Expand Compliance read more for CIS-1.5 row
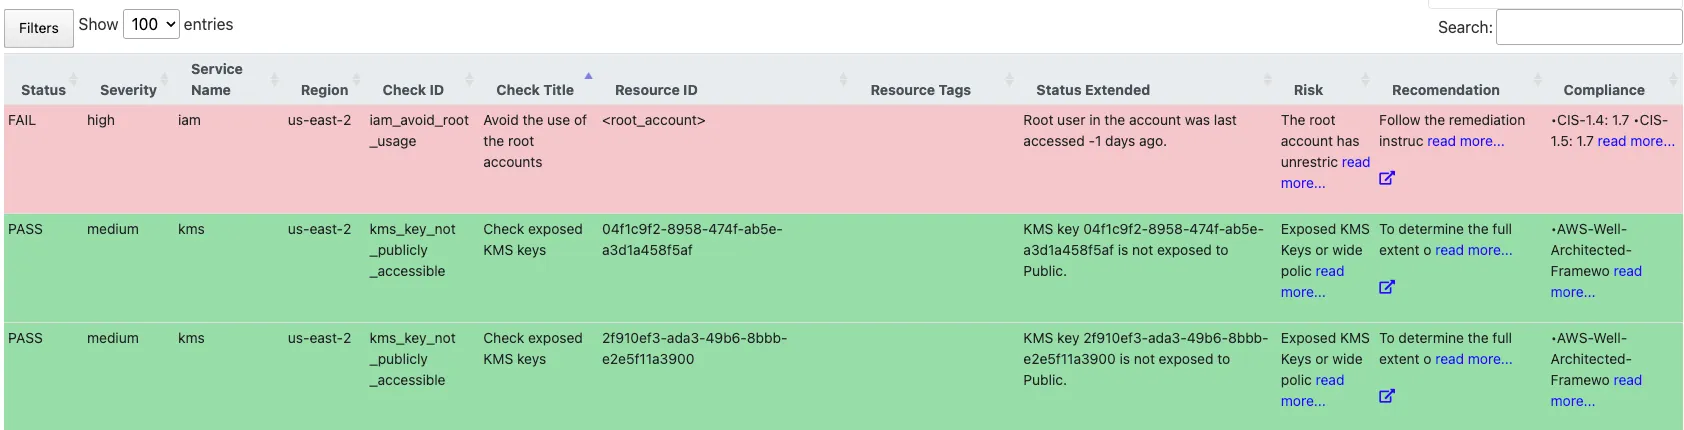The width and height of the screenshot is (1684, 430). [1636, 141]
